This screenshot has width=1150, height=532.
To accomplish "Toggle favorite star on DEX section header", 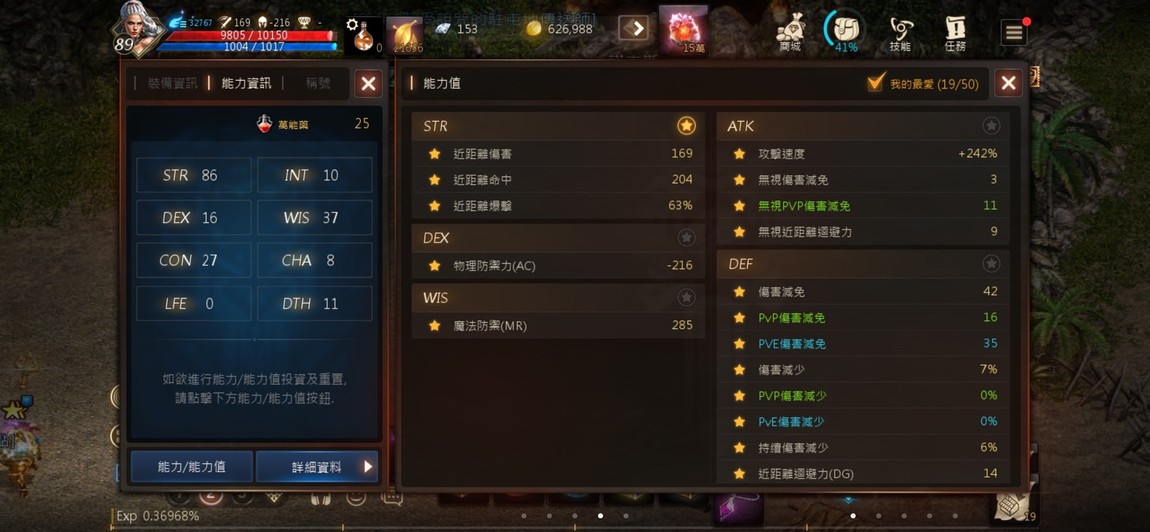I will 686,238.
